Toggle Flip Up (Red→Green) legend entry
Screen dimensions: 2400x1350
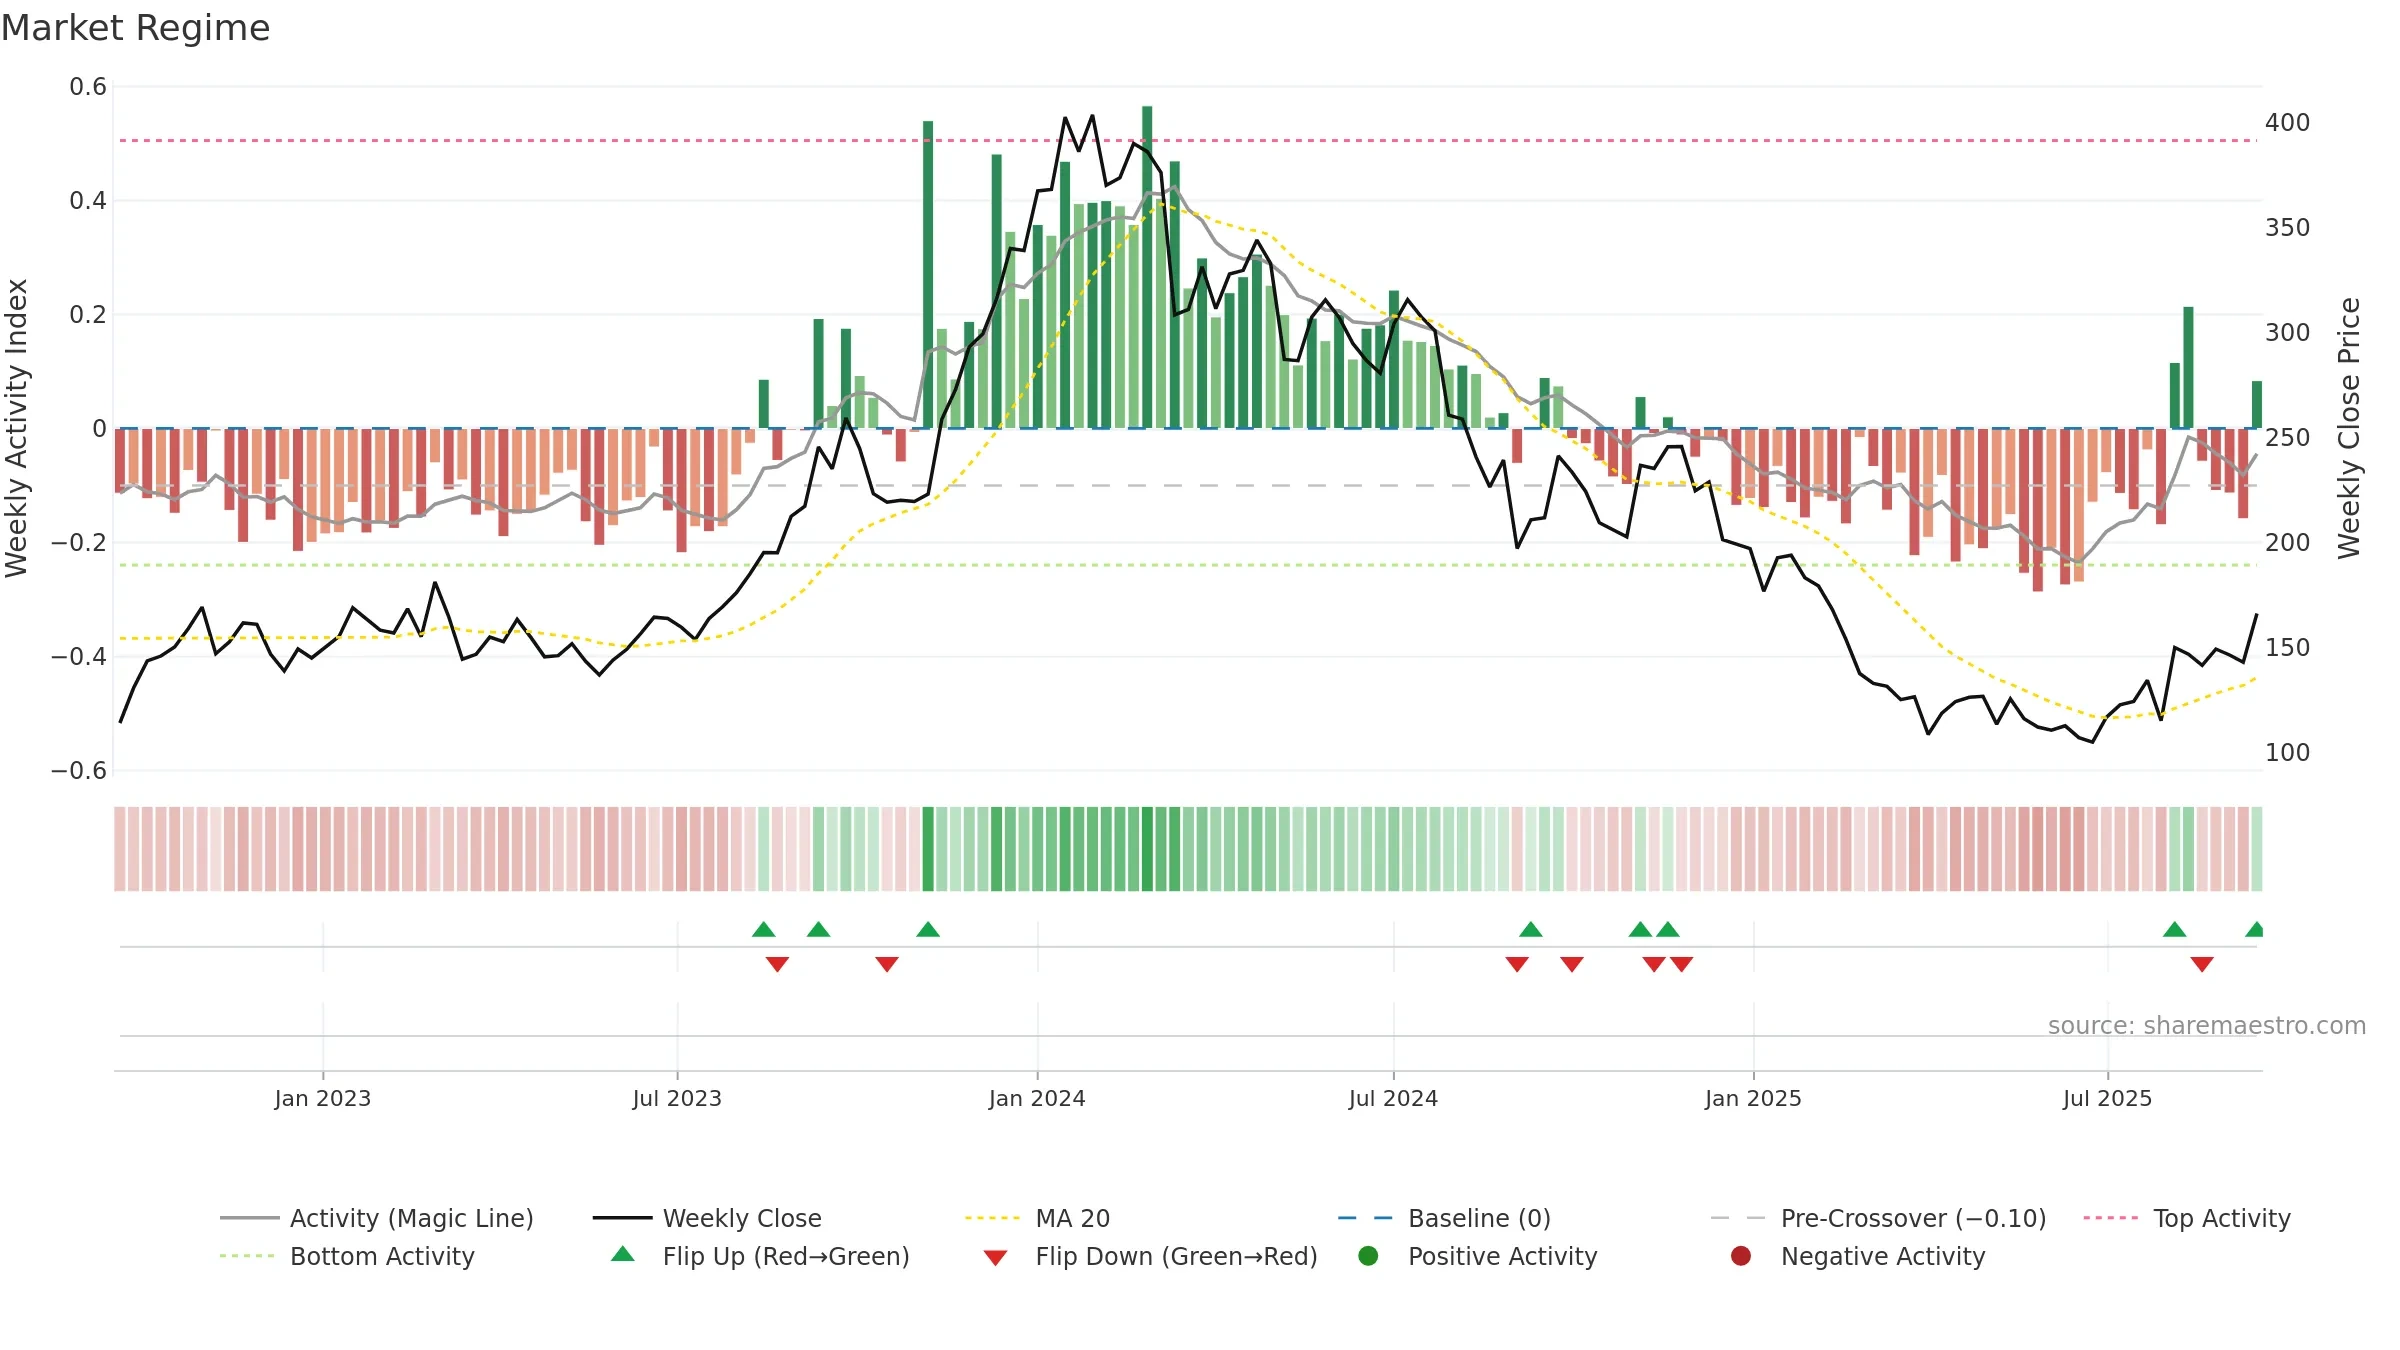tap(760, 1256)
